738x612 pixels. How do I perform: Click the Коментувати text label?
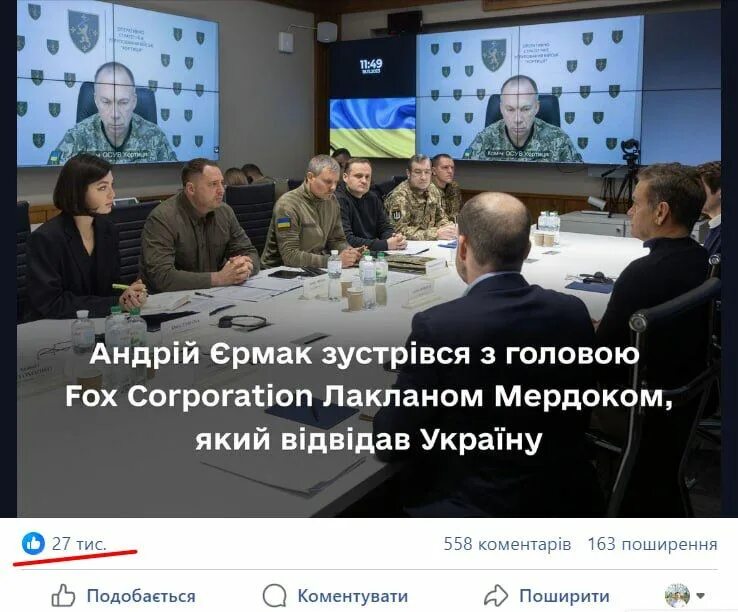click(x=353, y=596)
